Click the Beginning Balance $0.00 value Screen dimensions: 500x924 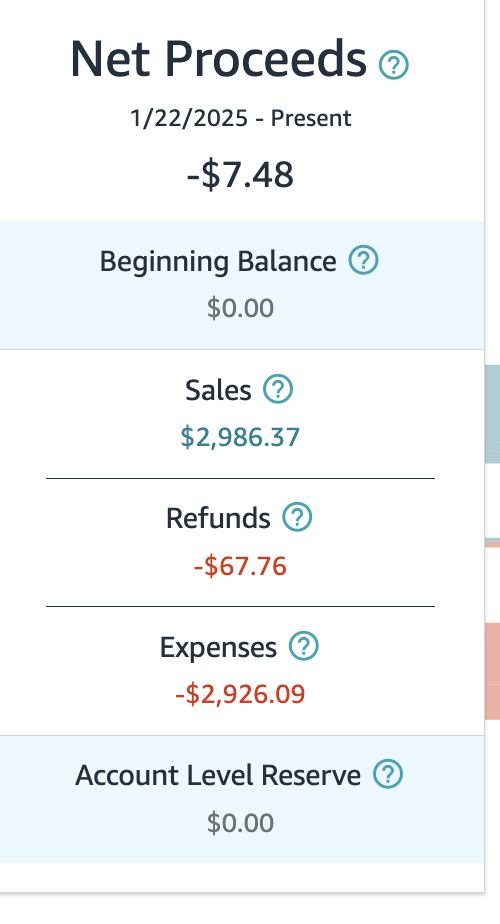(240, 308)
